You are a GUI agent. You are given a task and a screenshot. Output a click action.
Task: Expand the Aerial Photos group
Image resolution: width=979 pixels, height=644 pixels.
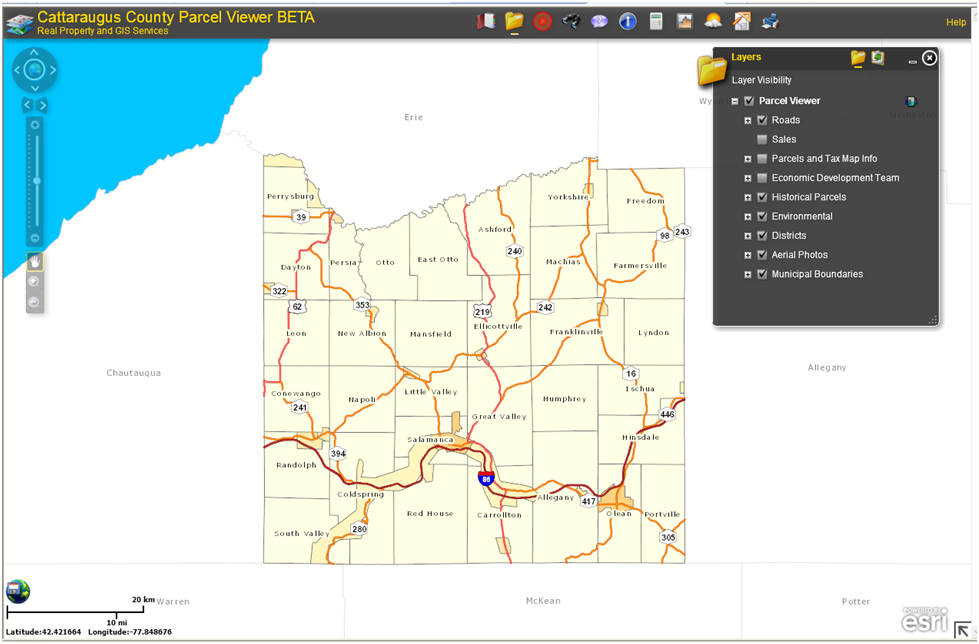[747, 255]
